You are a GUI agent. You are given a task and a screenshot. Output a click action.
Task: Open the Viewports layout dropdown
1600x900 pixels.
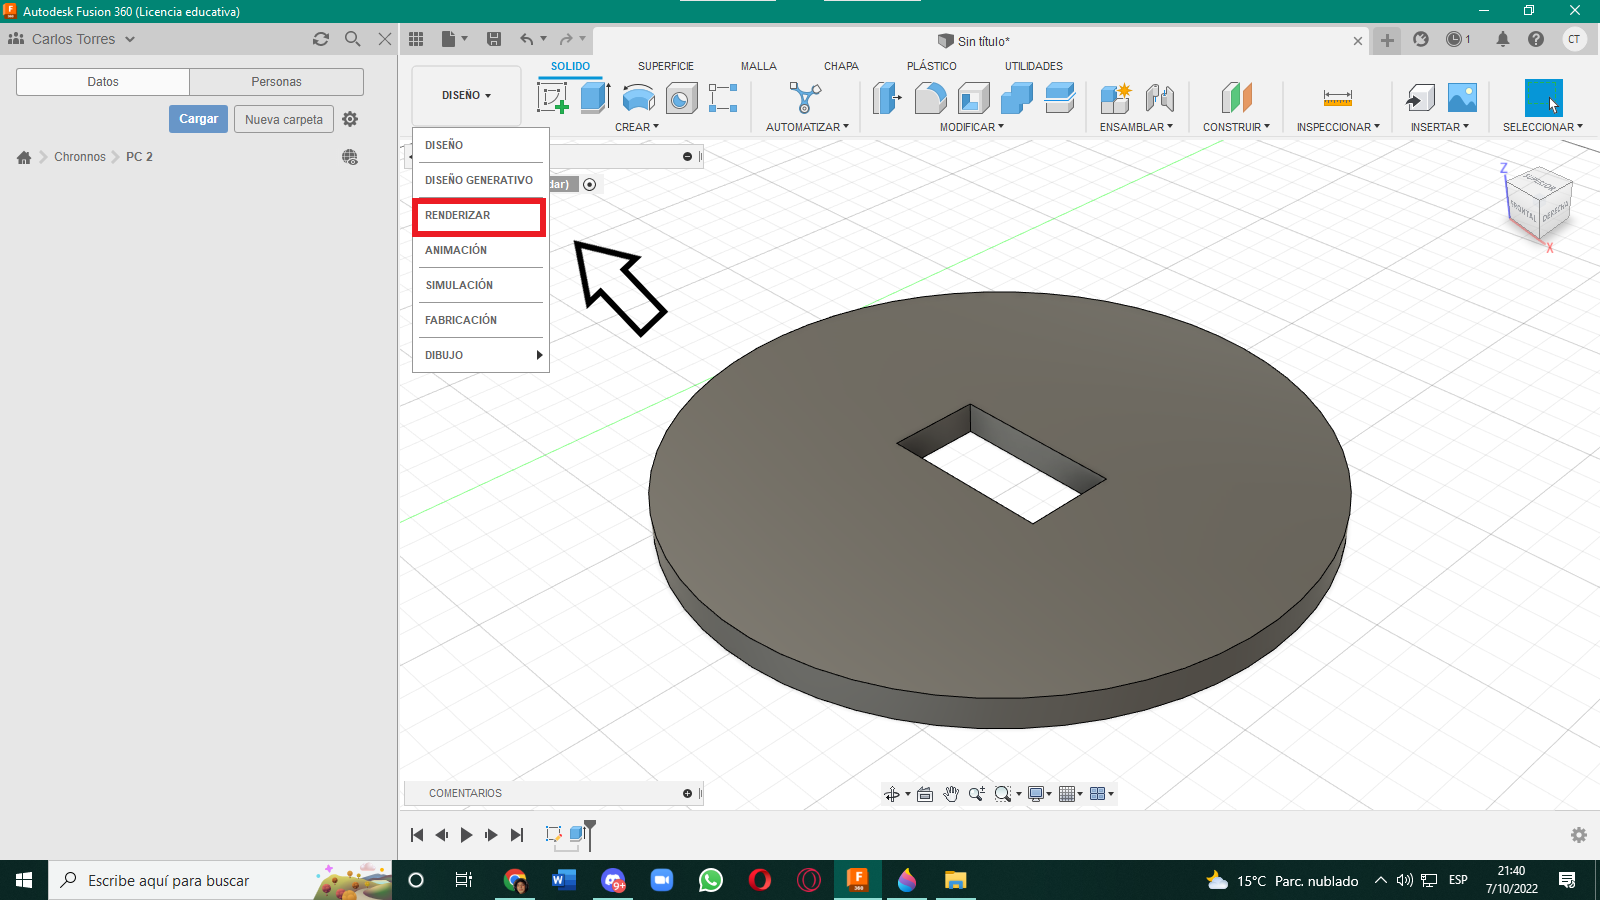point(1102,794)
